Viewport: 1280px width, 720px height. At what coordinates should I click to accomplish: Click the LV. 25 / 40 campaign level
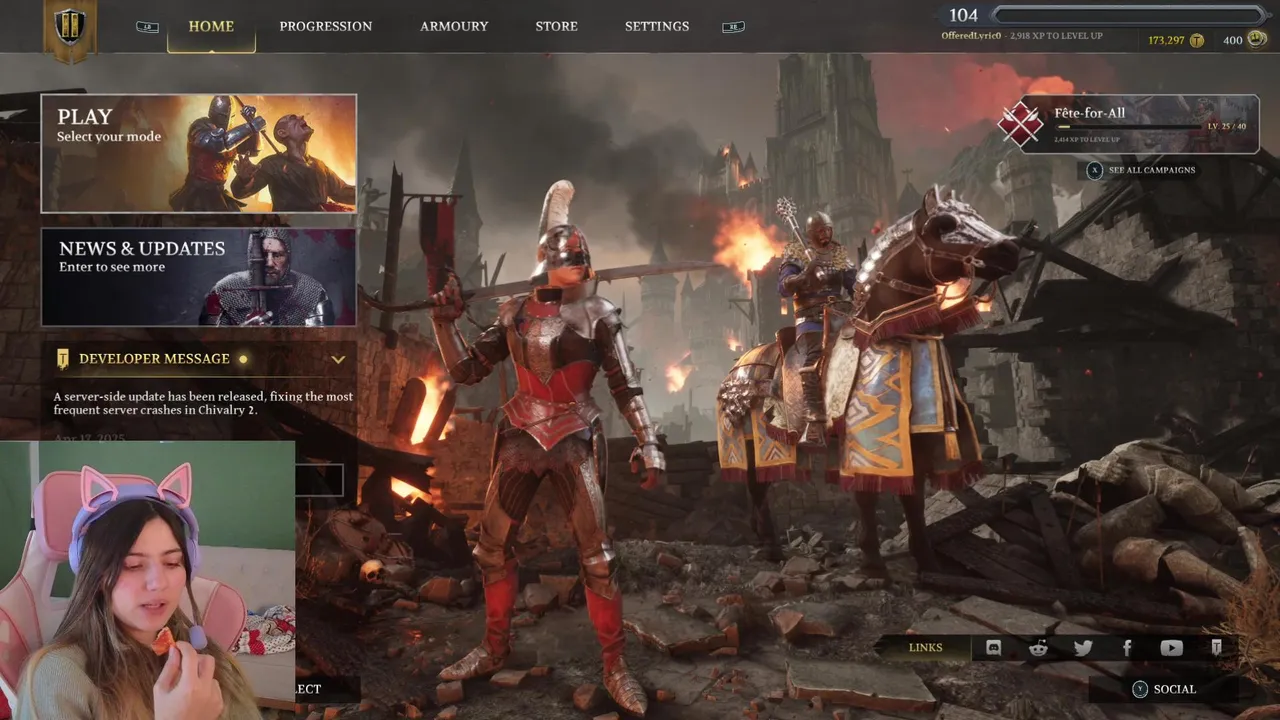point(1226,127)
